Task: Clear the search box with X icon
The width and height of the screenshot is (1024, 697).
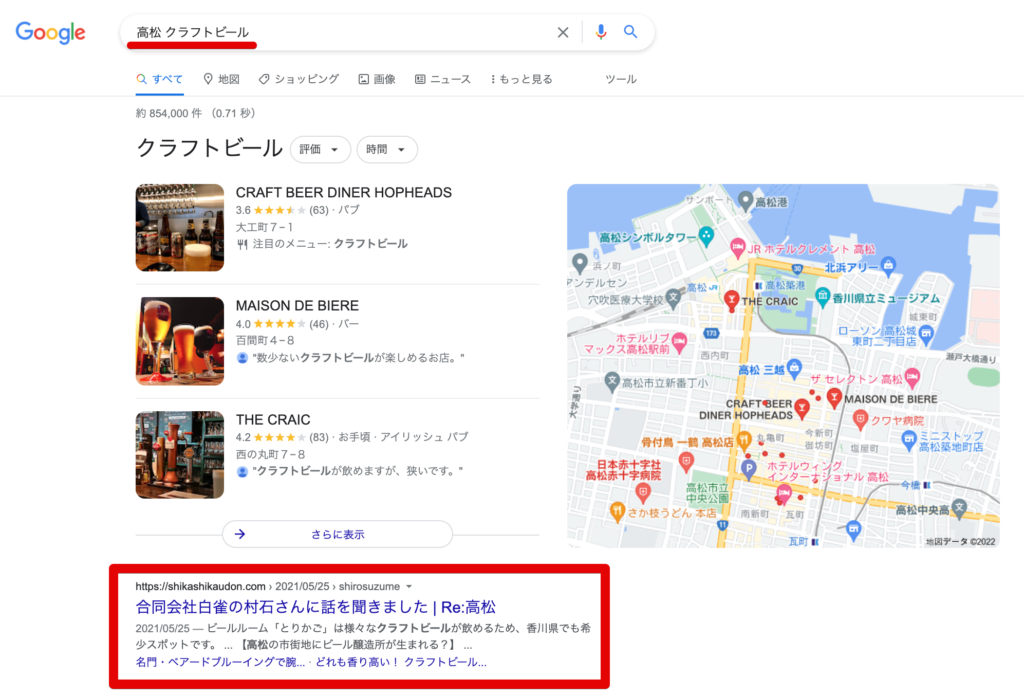Action: [x=562, y=32]
